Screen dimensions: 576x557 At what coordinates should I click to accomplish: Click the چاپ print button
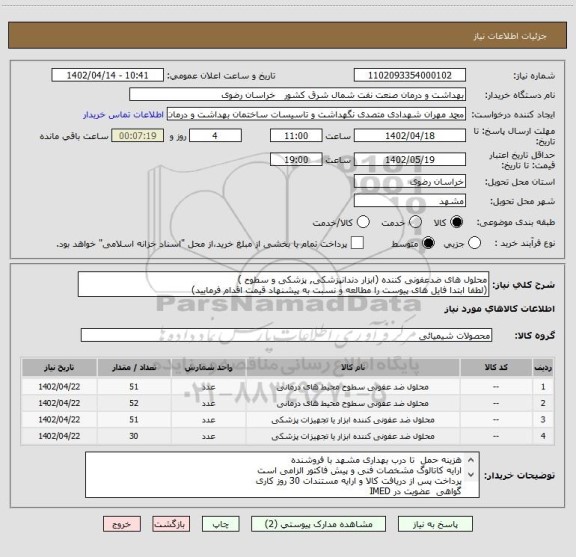[x=221, y=524]
